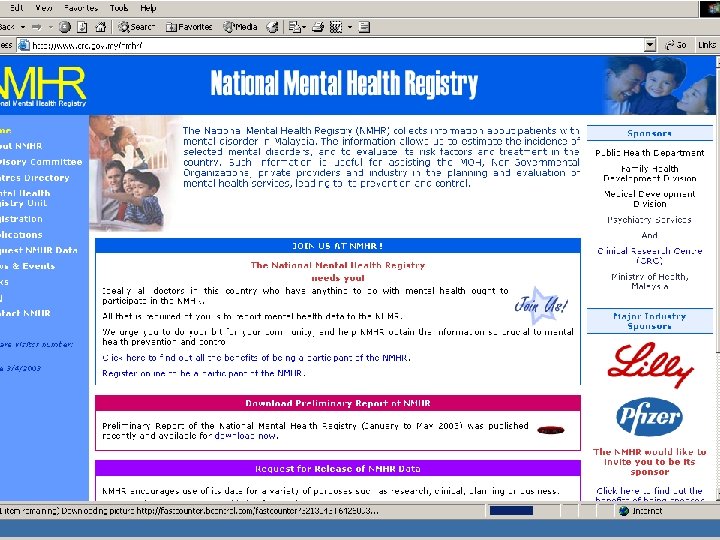Open the Publications sidebar link
The image size is (720, 540).
21,235
